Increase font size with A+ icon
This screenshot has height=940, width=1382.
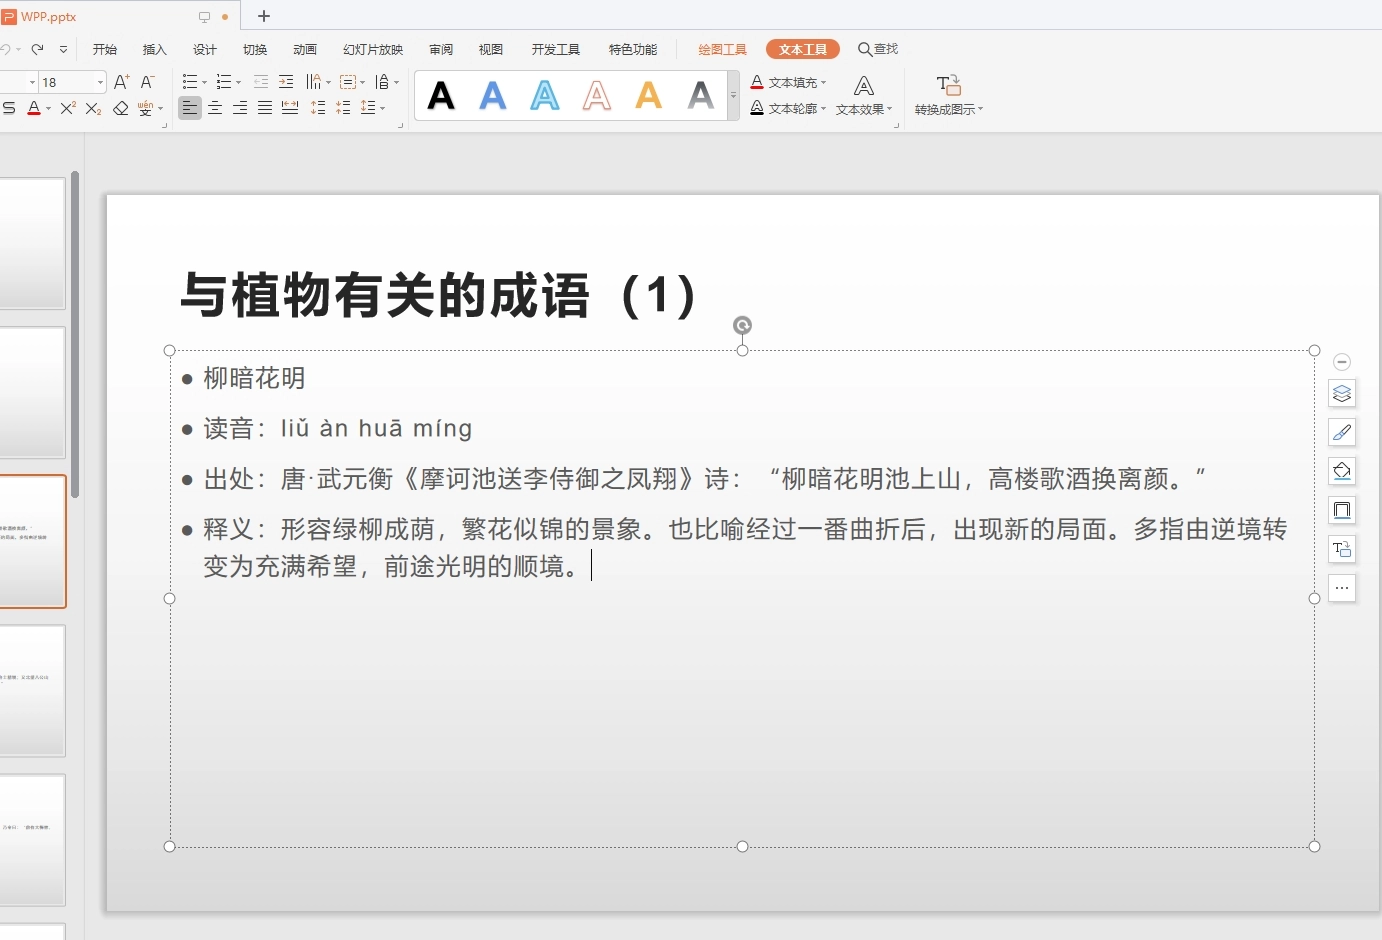tap(121, 82)
